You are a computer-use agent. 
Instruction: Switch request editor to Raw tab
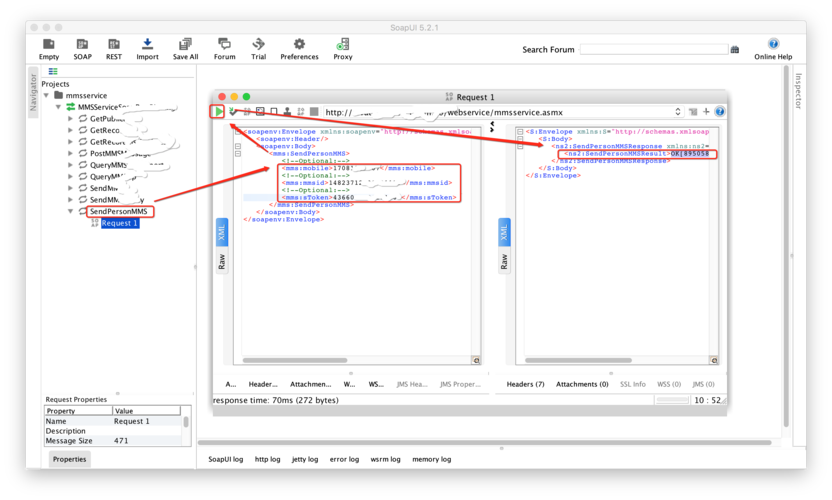point(222,261)
